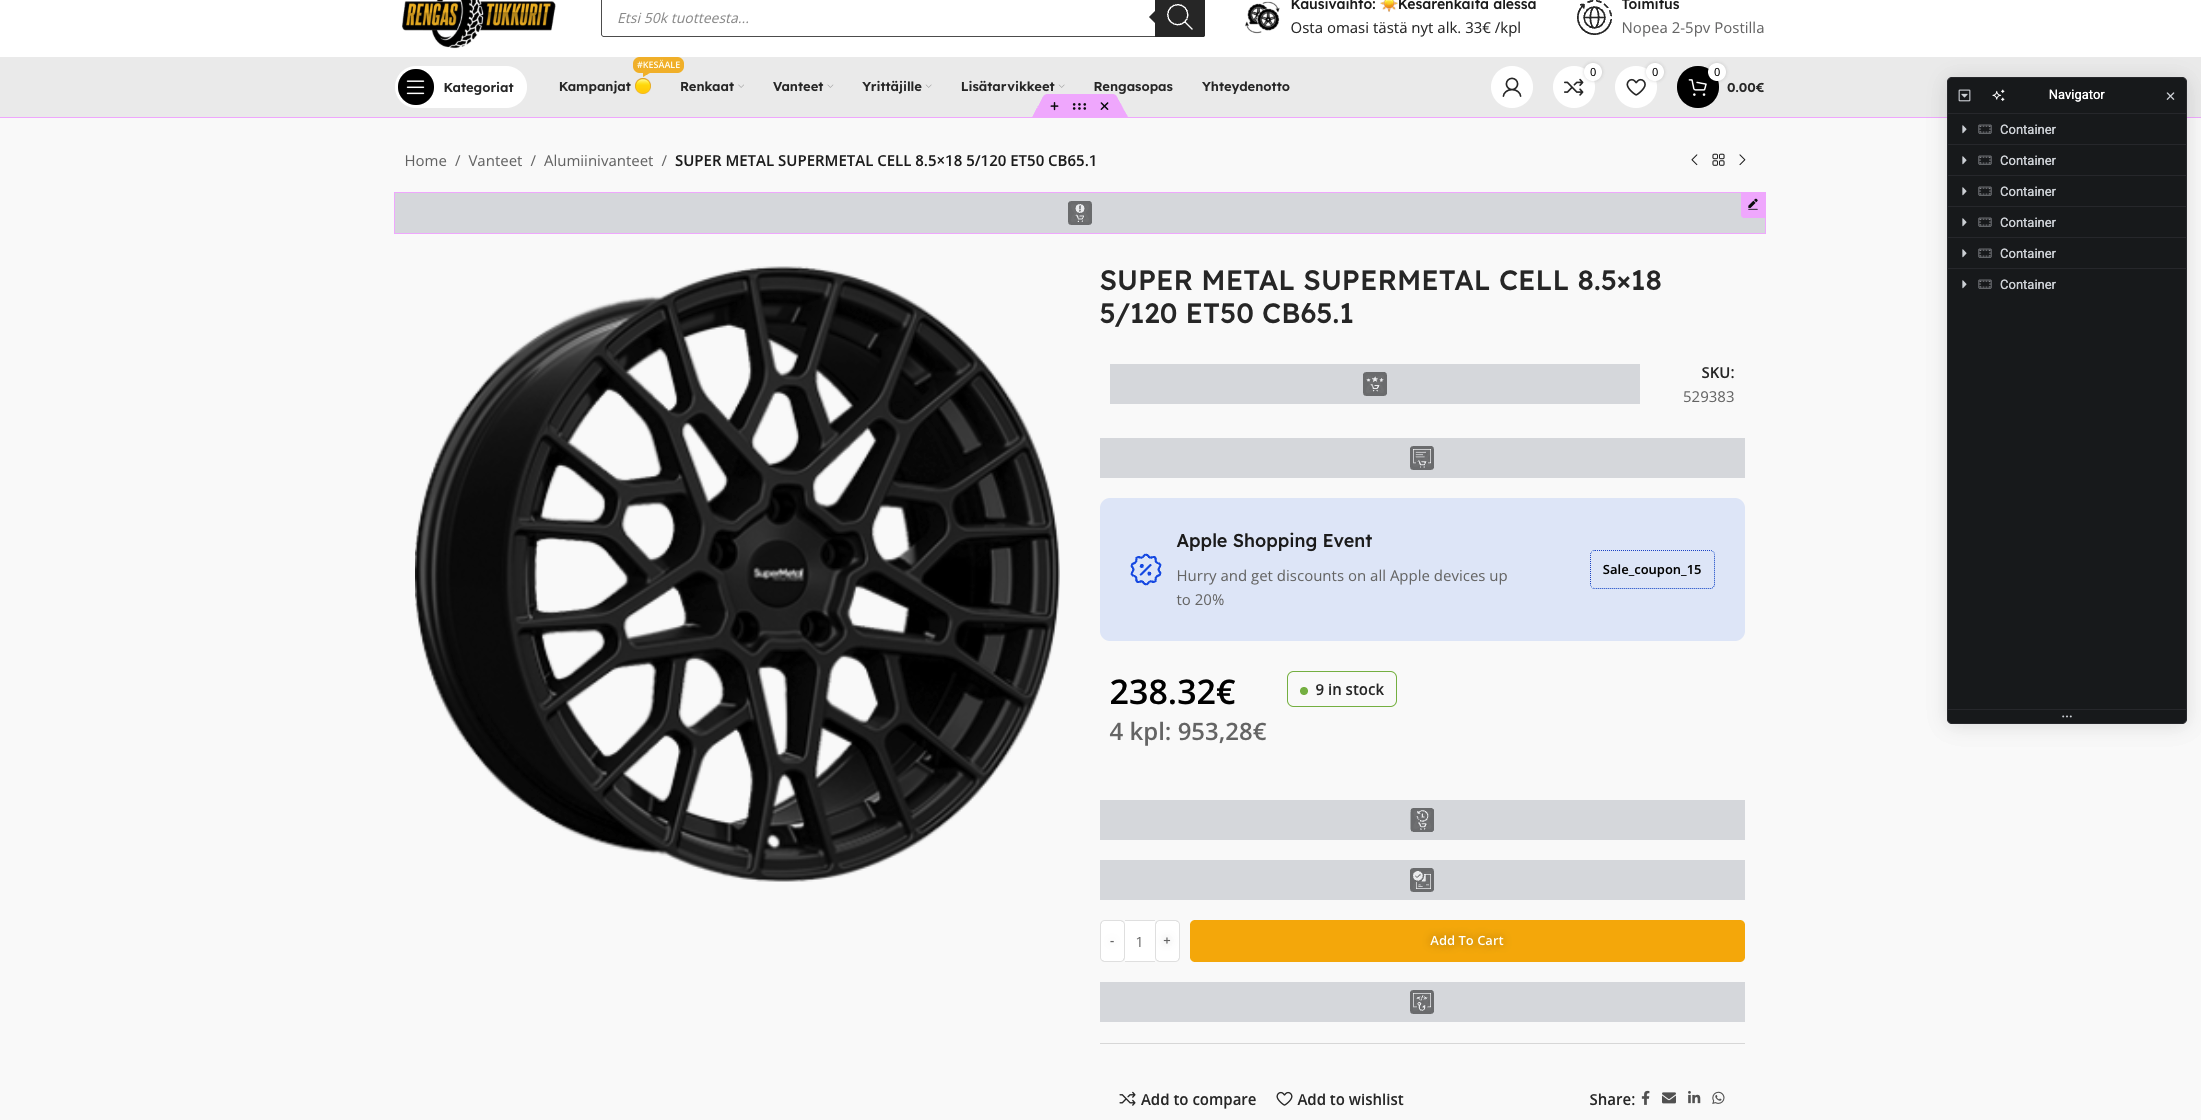Expand the first Container in Navigator
2201x1120 pixels.
pos(1964,129)
